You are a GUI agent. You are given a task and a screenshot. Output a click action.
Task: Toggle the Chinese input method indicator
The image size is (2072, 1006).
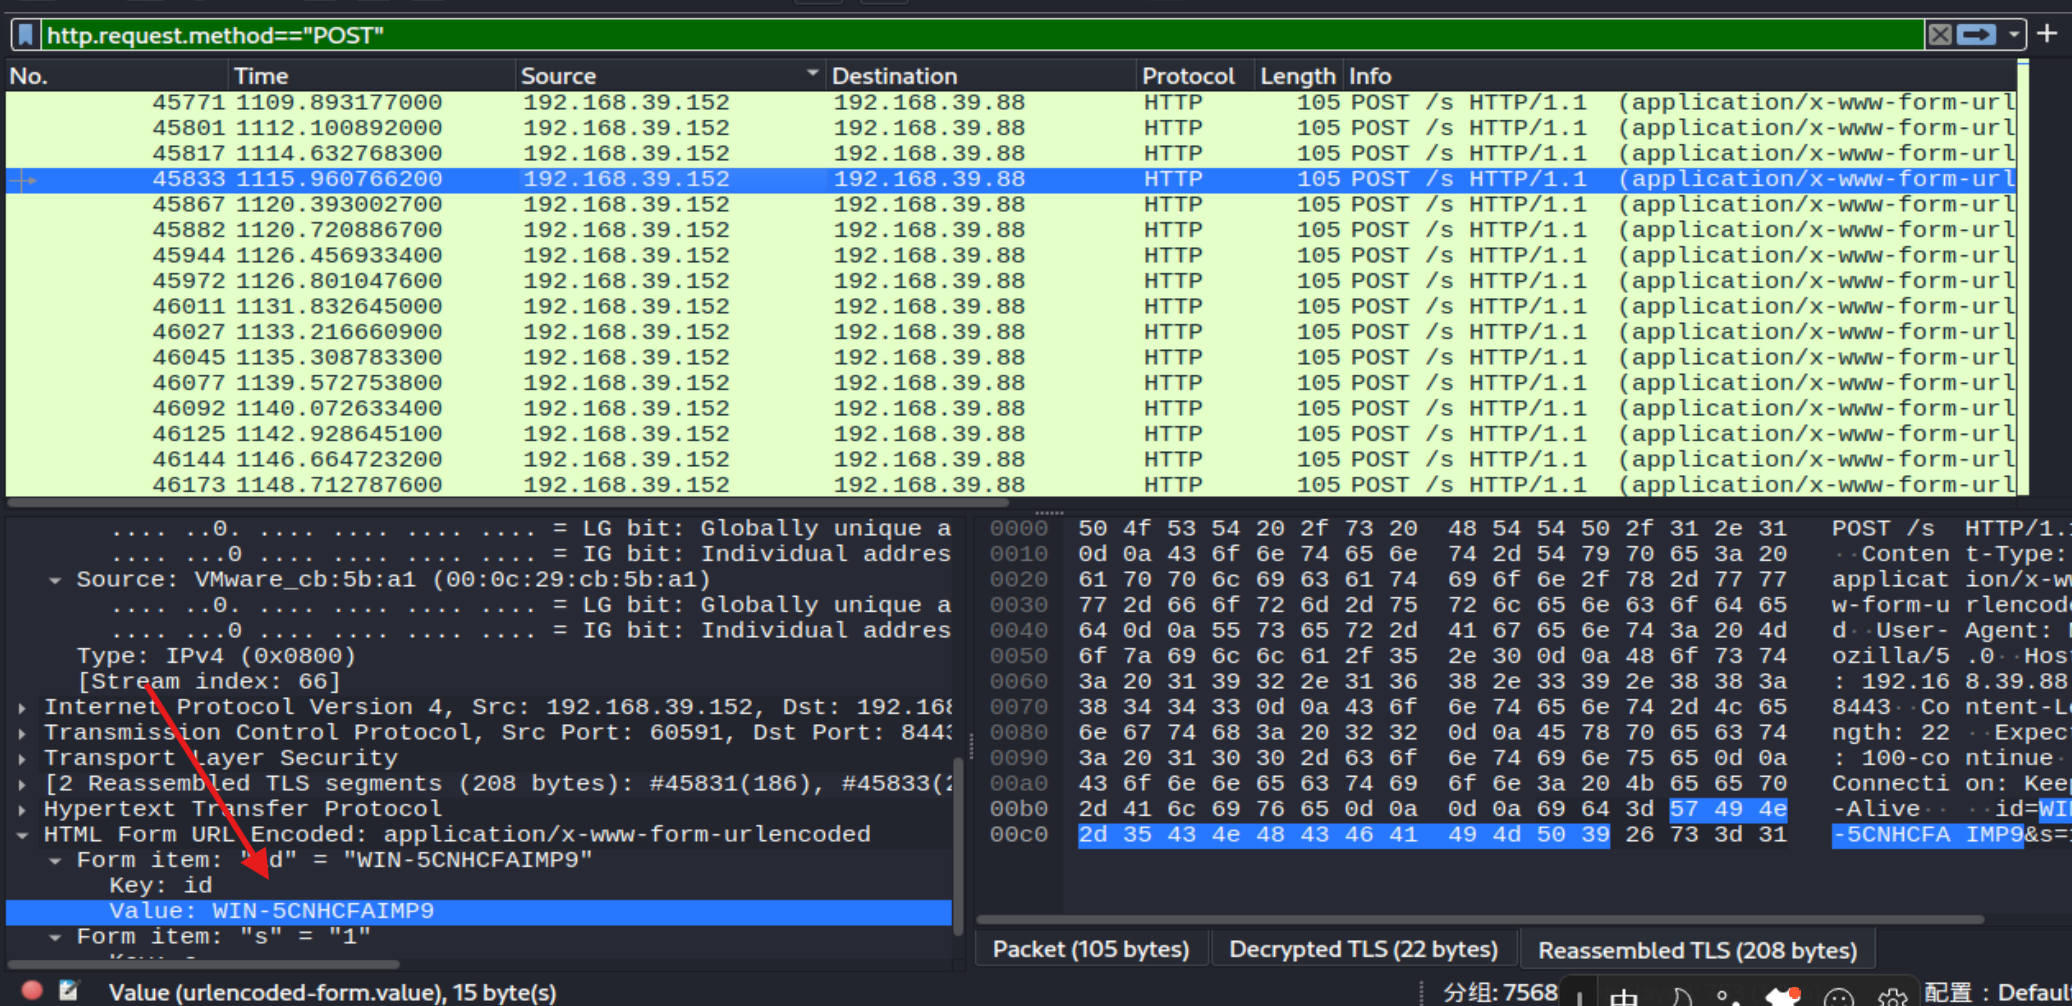1624,996
